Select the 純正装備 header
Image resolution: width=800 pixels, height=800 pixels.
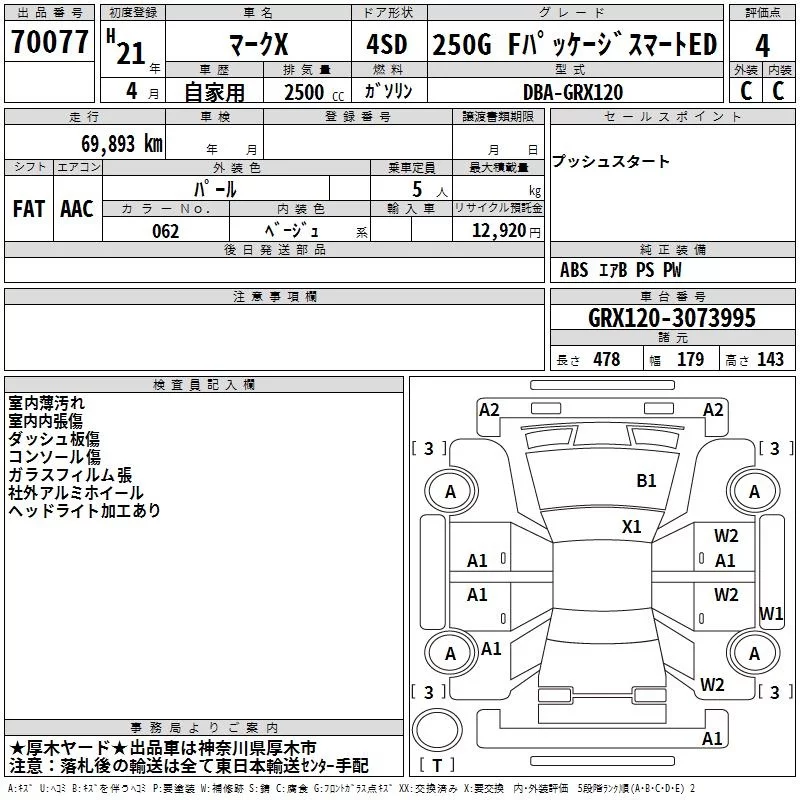tap(672, 250)
